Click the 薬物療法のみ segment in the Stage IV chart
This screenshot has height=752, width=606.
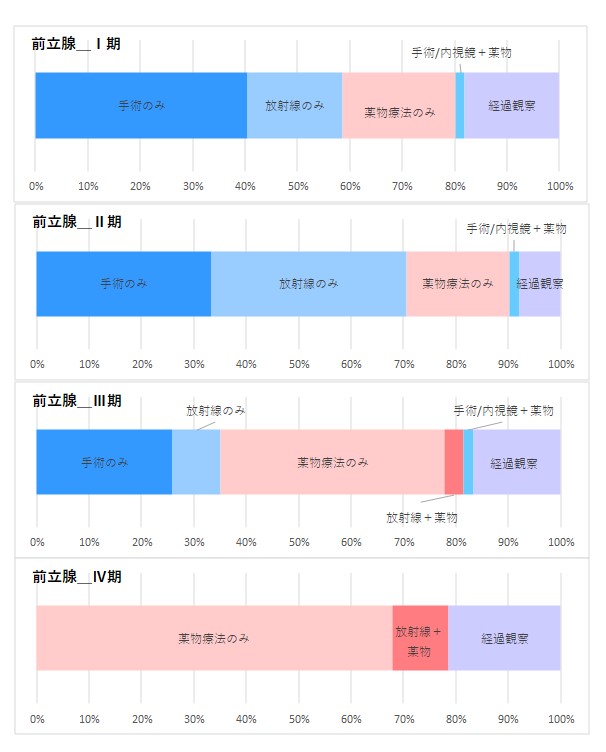tap(214, 638)
